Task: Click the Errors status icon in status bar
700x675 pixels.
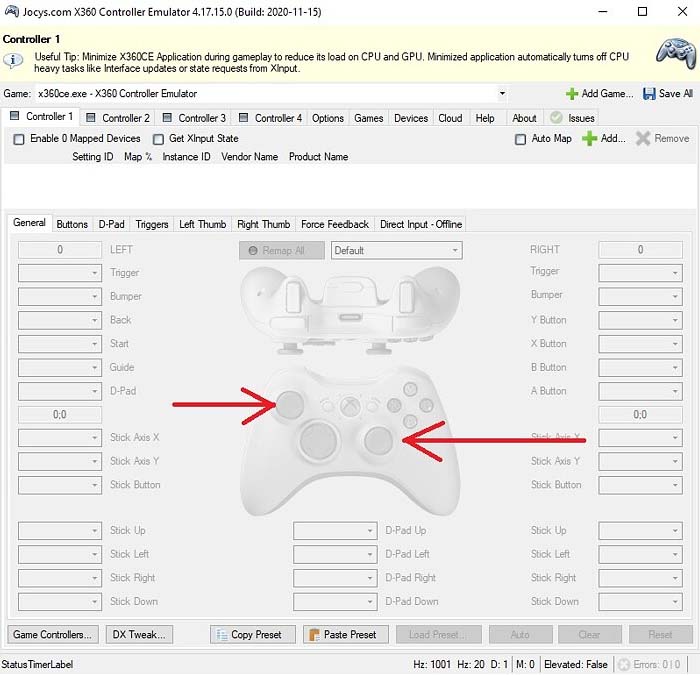Action: 623,664
